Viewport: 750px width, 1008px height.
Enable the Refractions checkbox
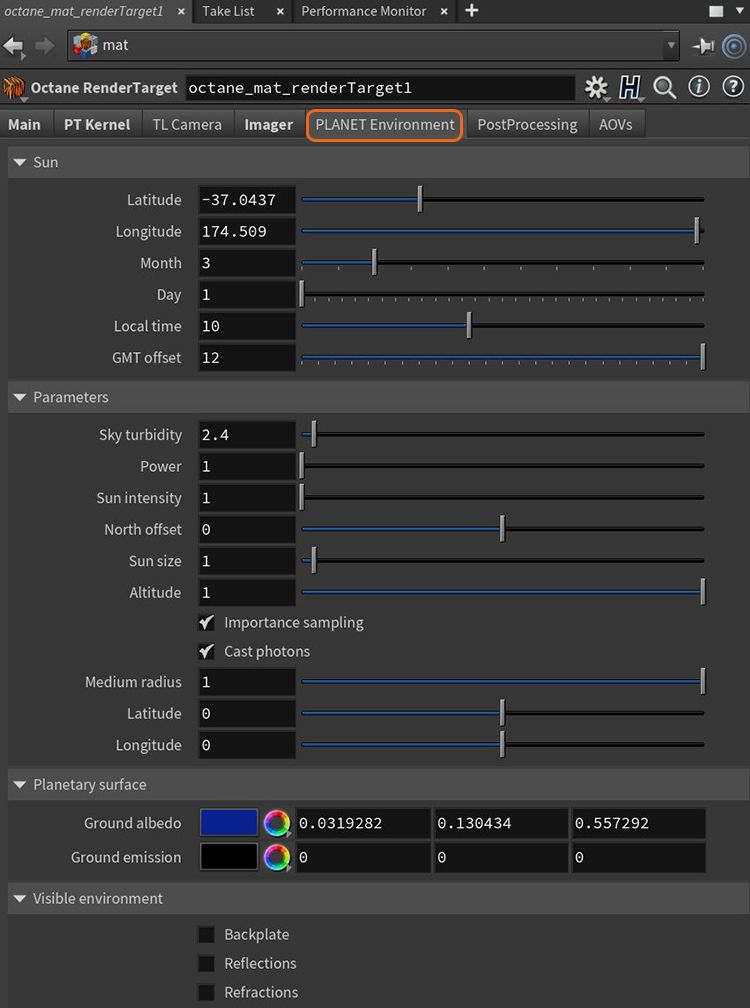tap(206, 993)
